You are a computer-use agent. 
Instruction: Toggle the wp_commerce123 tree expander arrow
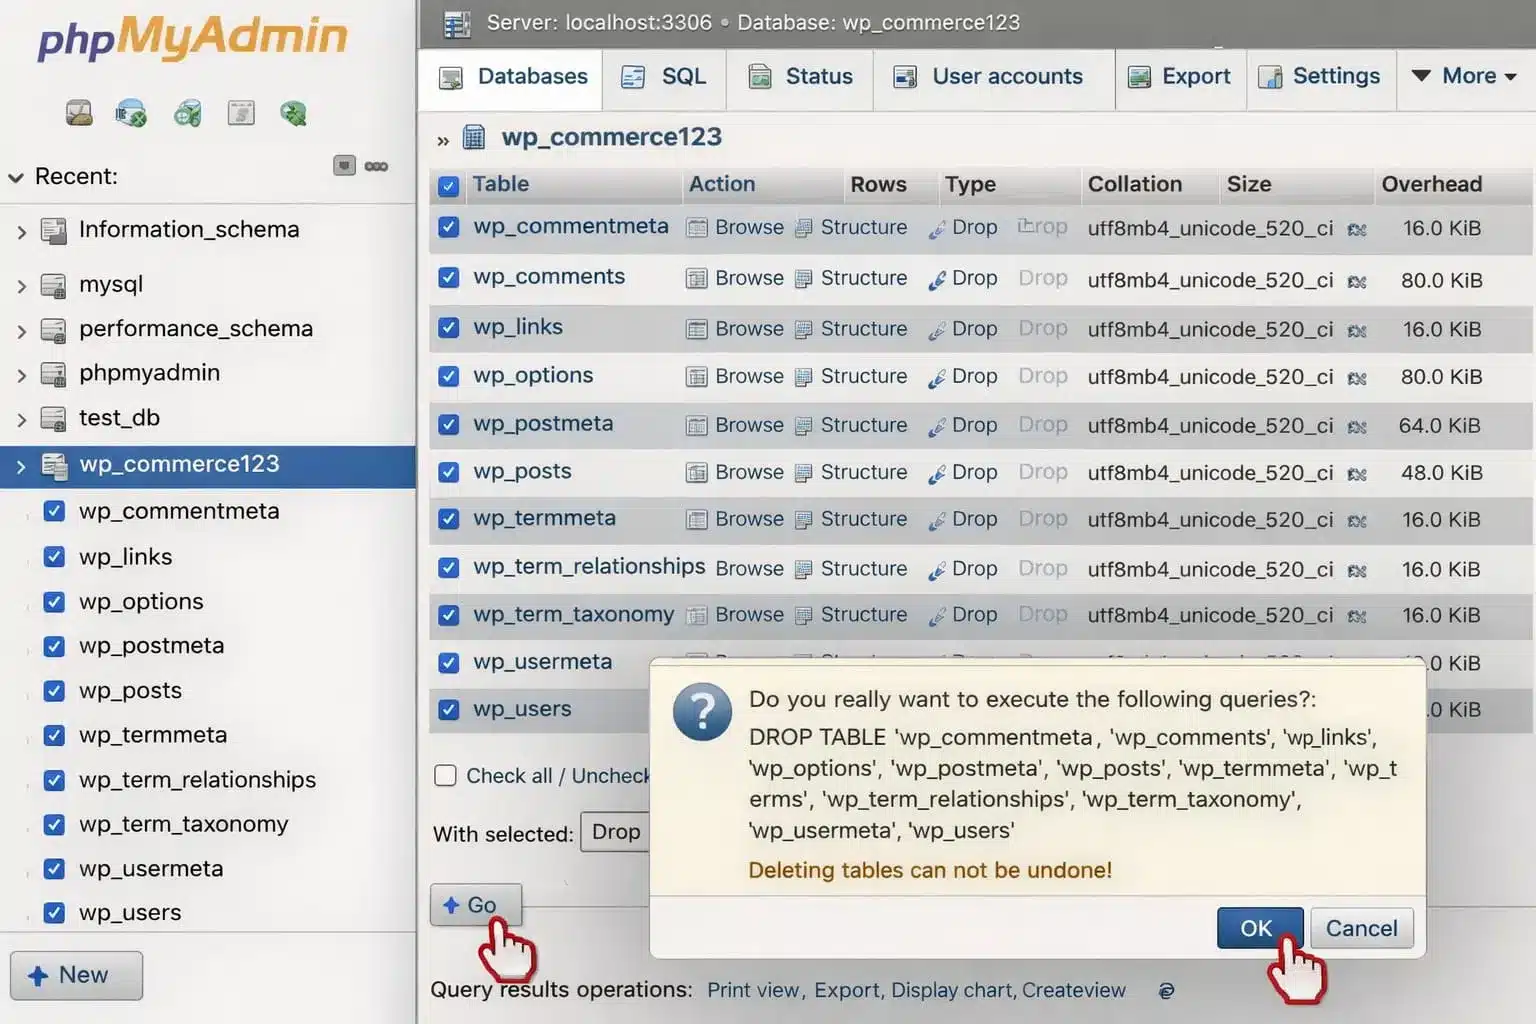click(x=21, y=466)
